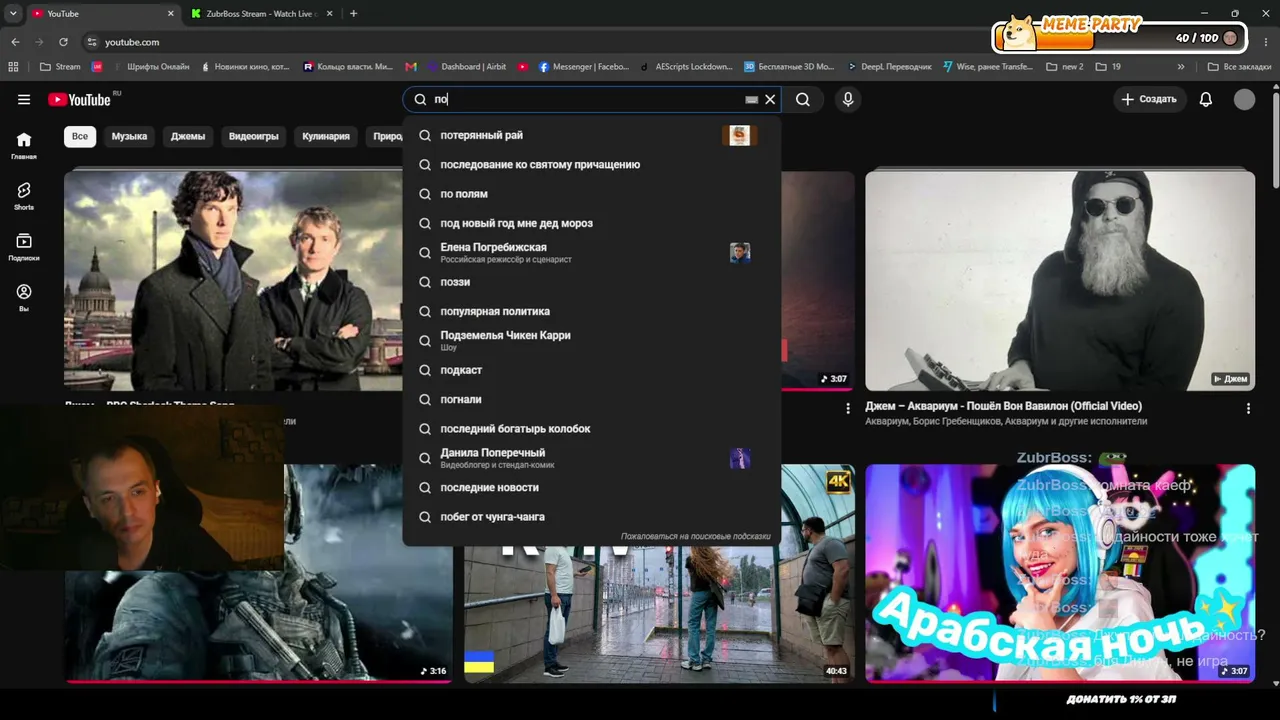Clear the search query with the X

(770, 100)
